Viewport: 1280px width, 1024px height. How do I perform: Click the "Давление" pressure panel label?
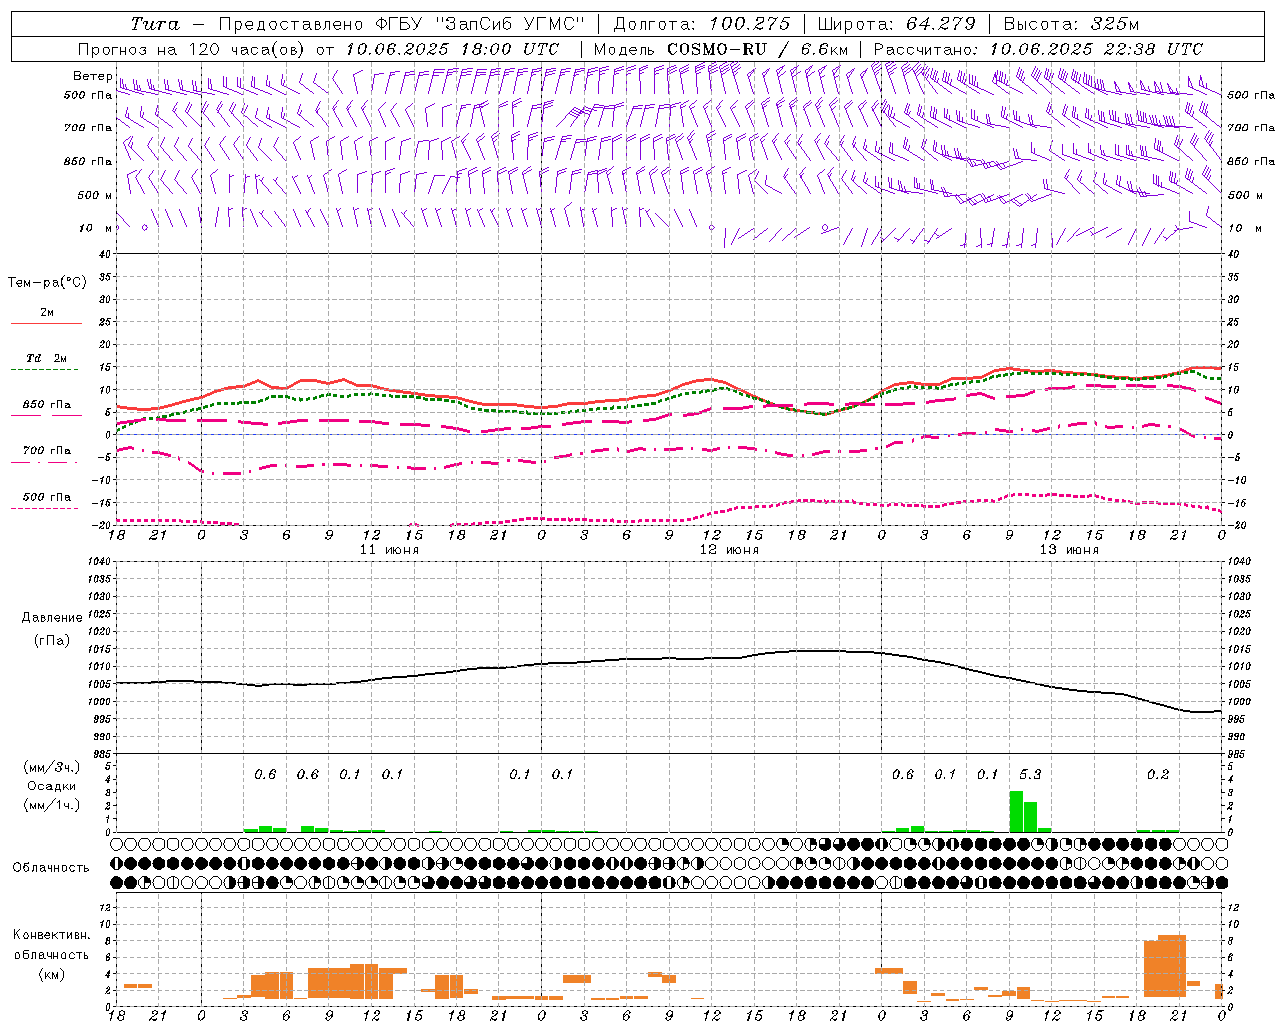51,618
